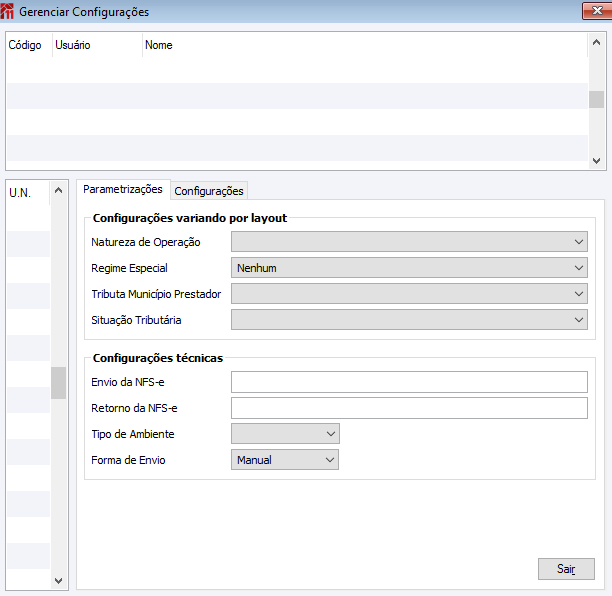
Task: Focus the Retorno da NFS-e input field
Action: click(409, 408)
